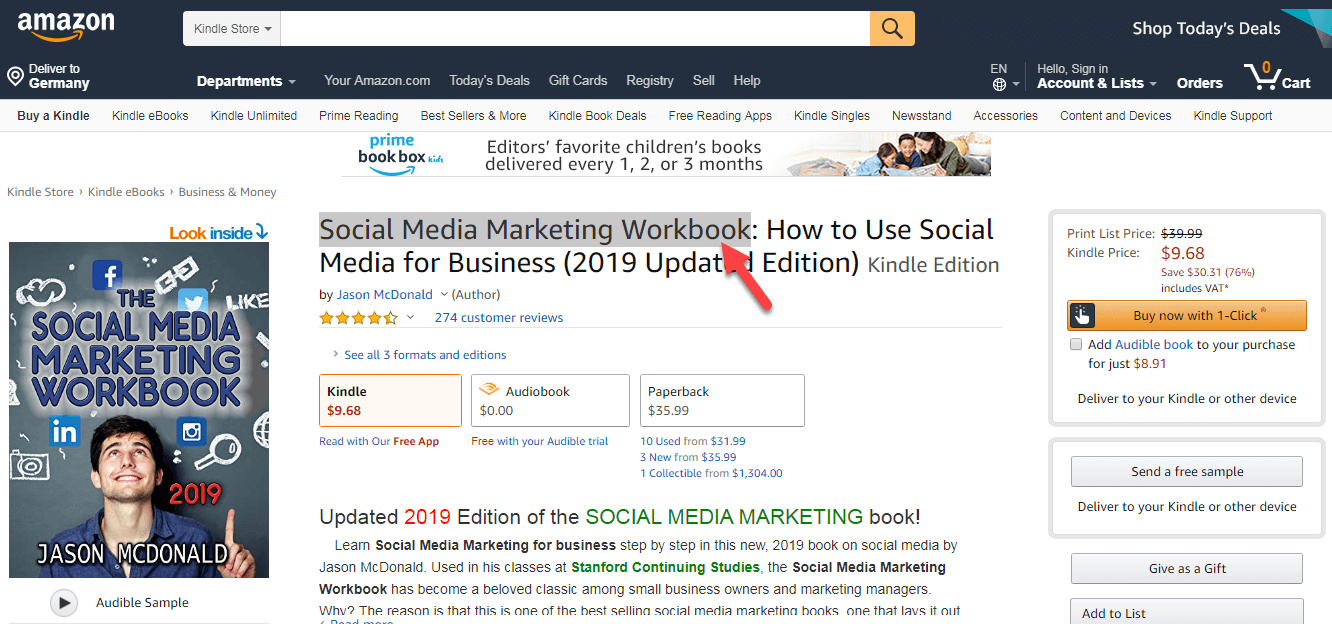Open the 274 customer reviews link

pos(498,318)
